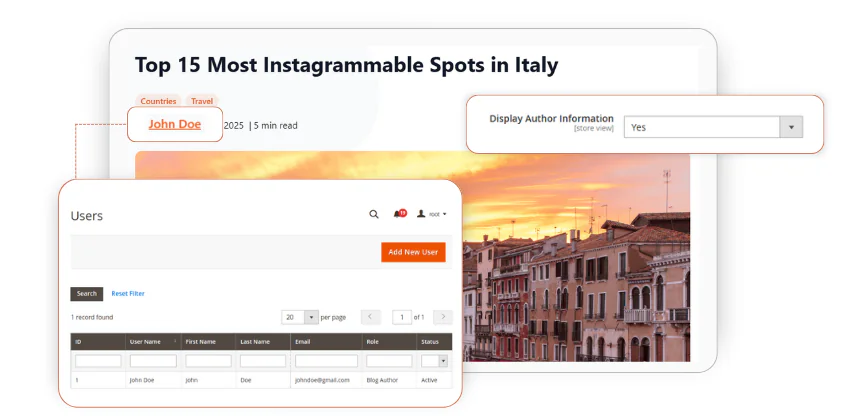850x420 pixels.
Task: Open the John Doe author link
Action: pos(175,125)
